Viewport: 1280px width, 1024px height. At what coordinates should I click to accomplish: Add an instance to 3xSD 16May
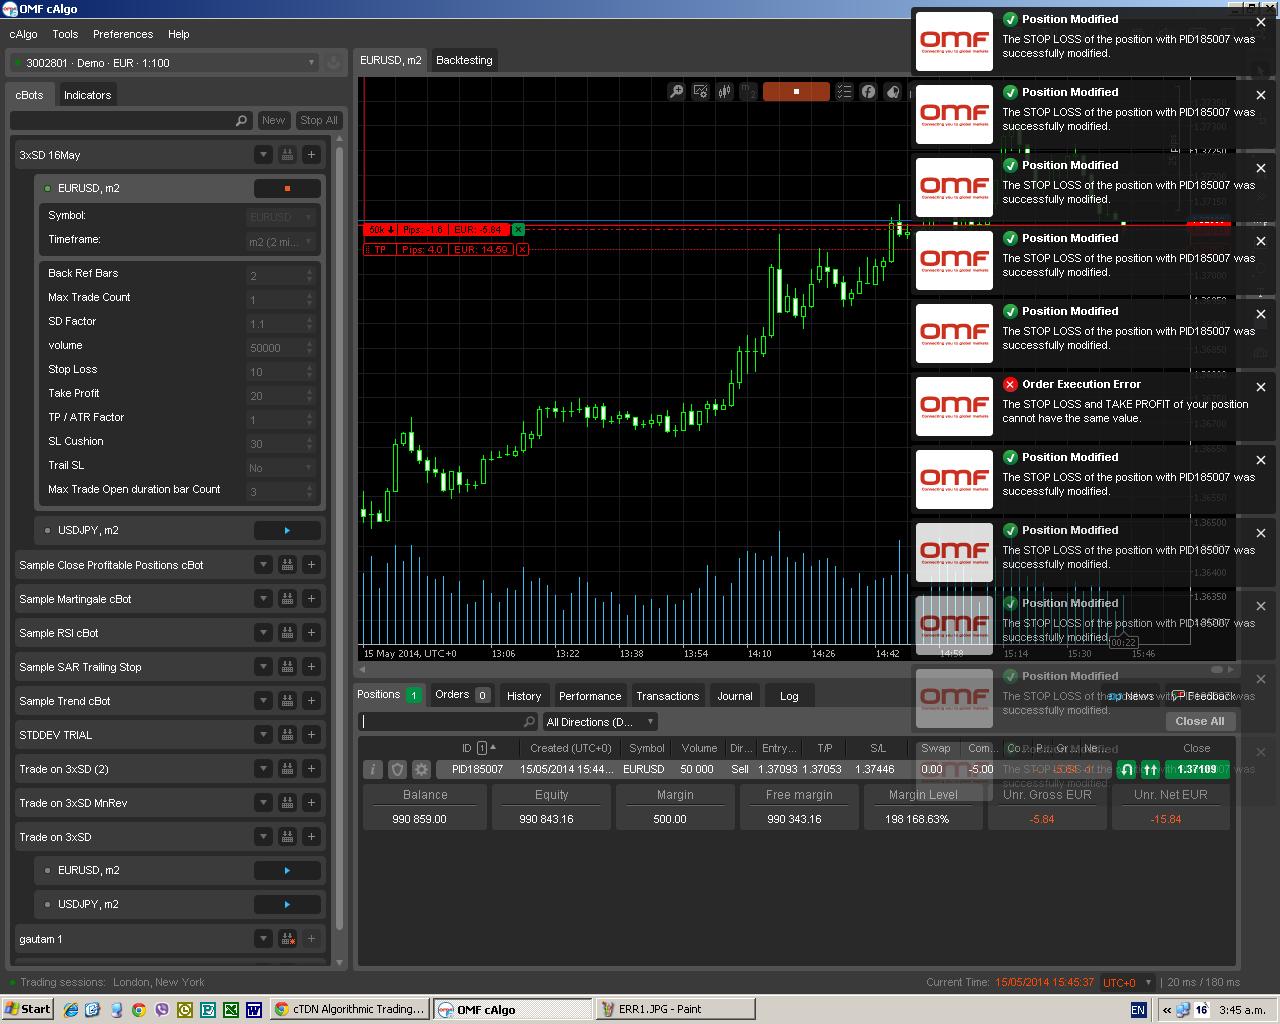click(x=311, y=155)
